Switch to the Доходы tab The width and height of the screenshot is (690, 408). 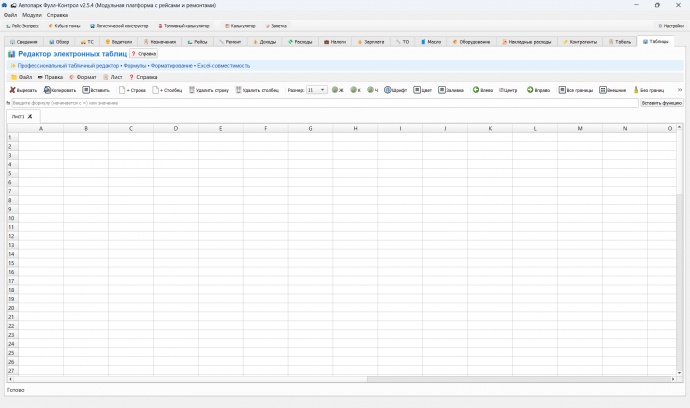pyautogui.click(x=264, y=42)
